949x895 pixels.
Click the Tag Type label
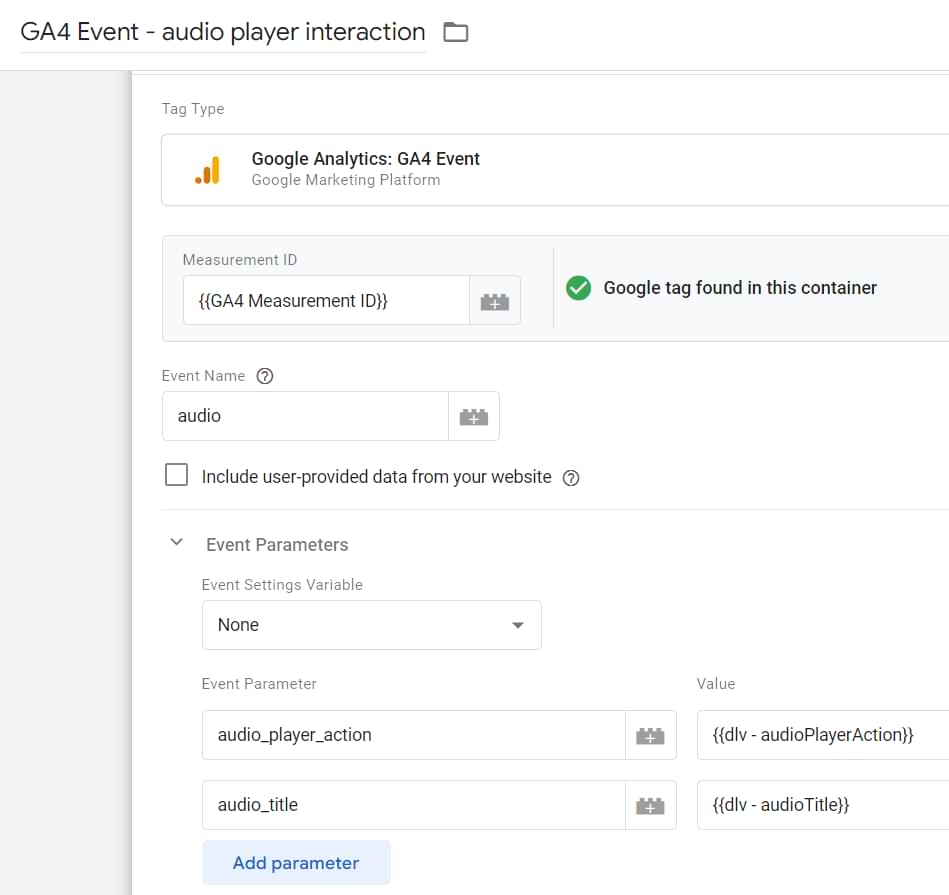pyautogui.click(x=192, y=109)
